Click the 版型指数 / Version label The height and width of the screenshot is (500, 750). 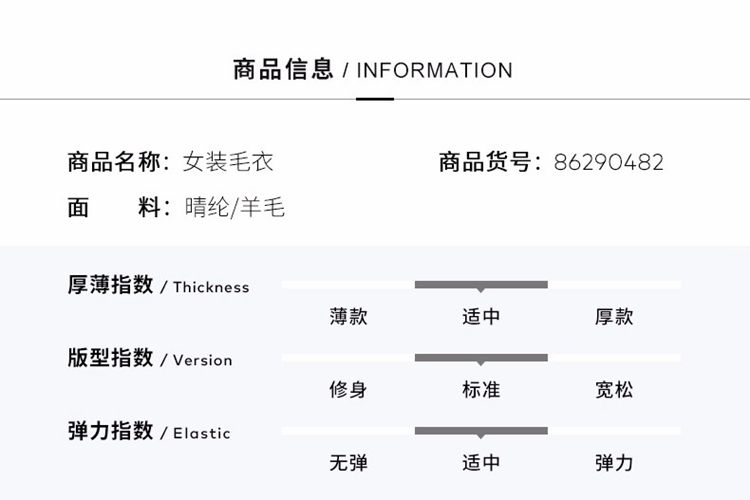pyautogui.click(x=150, y=359)
